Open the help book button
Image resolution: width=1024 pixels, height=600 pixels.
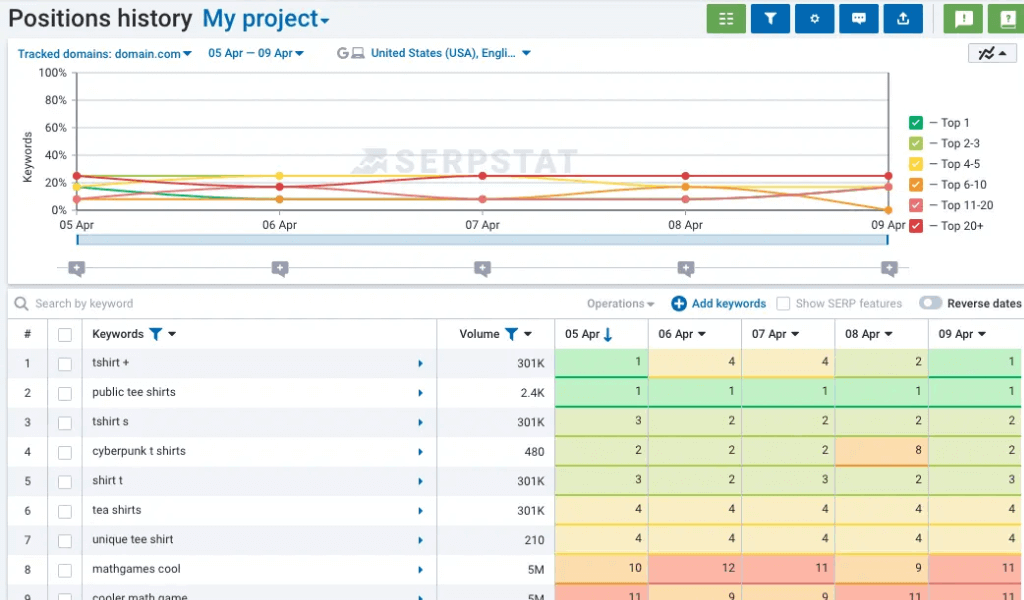tap(1005, 19)
